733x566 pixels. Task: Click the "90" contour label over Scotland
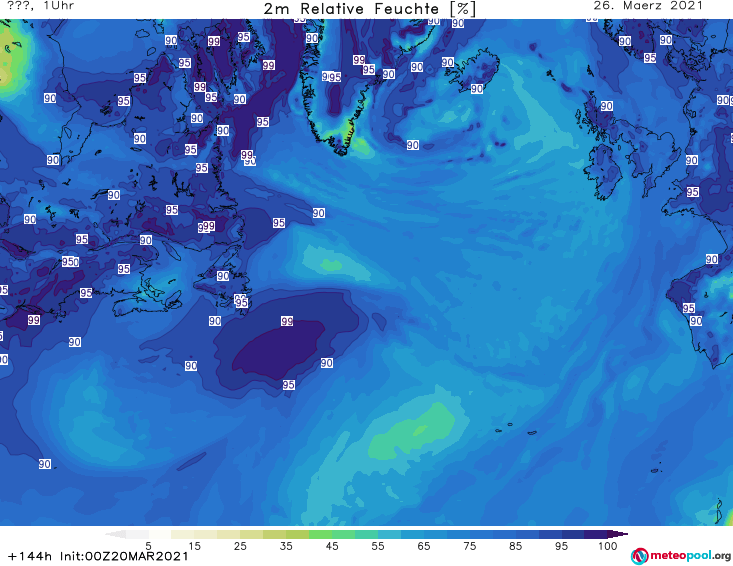607,106
